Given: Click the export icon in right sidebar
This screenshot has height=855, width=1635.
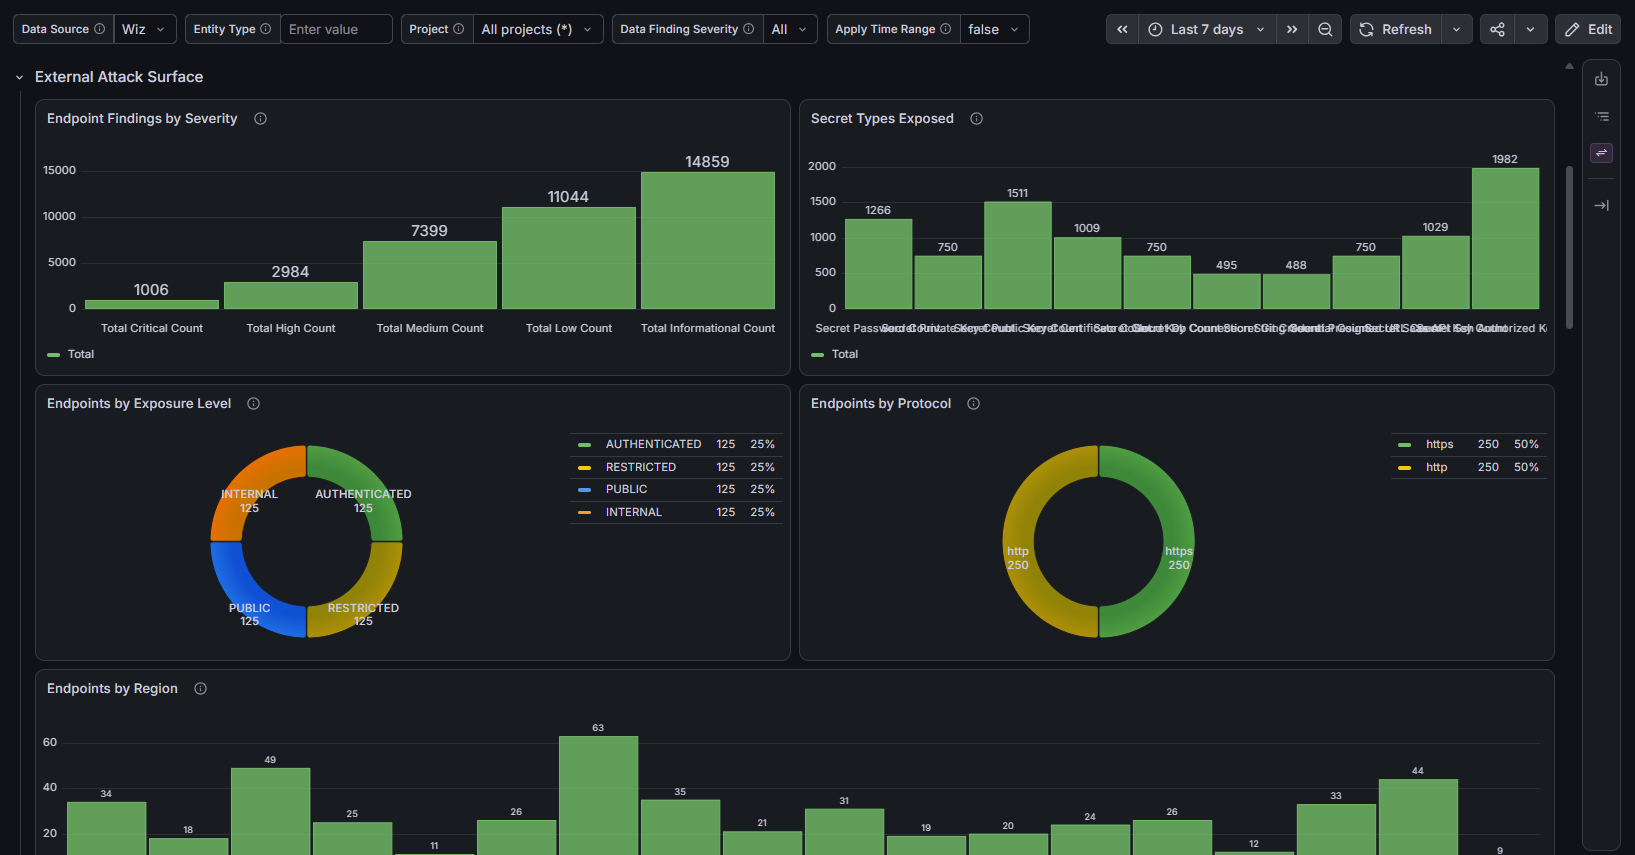Looking at the screenshot, I should [x=1601, y=79].
